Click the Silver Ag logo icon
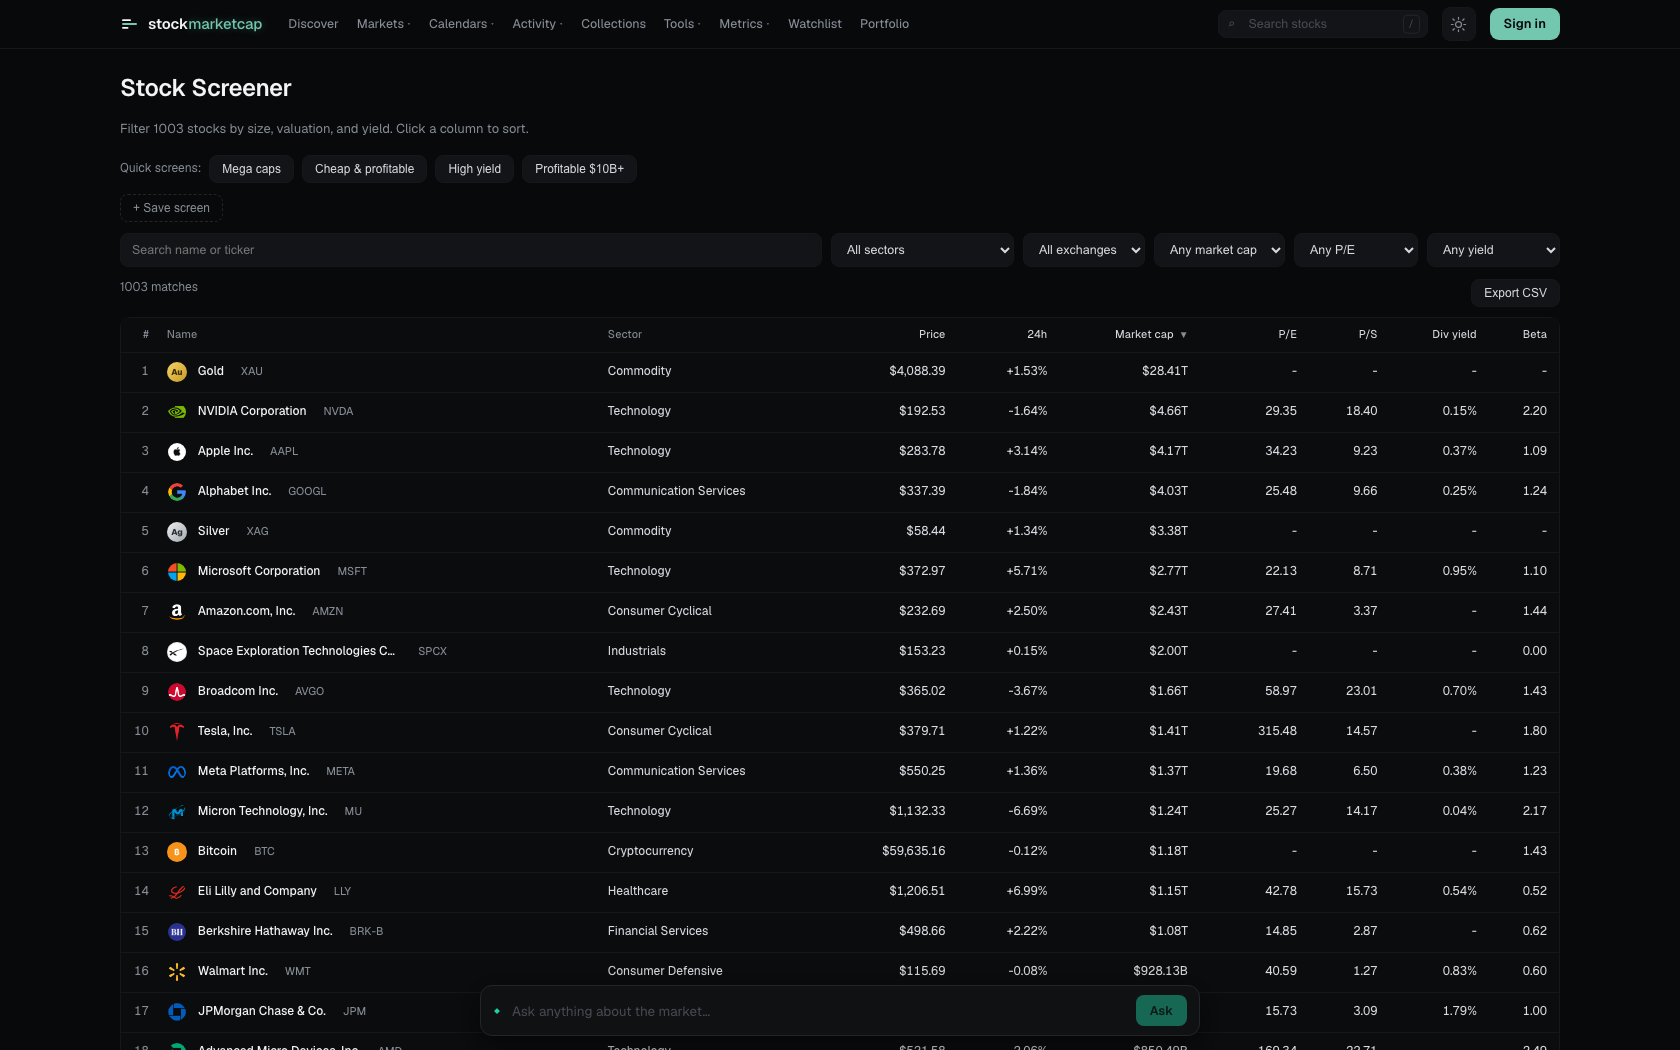 (177, 532)
